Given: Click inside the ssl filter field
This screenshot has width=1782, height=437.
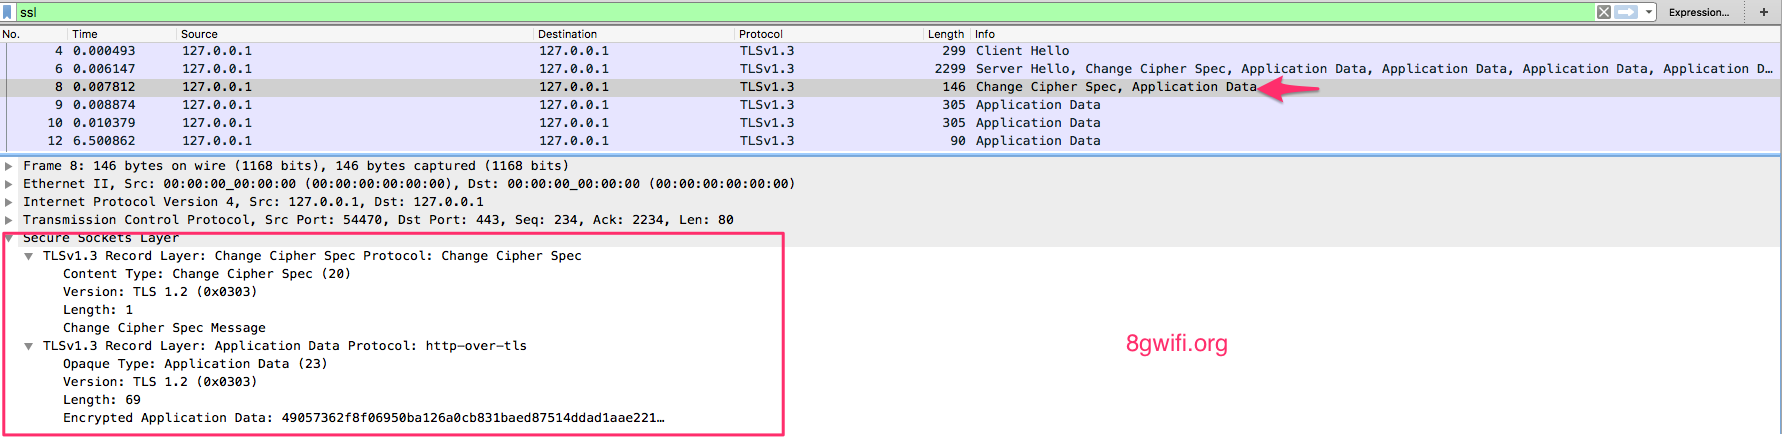Looking at the screenshot, I should coord(800,12).
